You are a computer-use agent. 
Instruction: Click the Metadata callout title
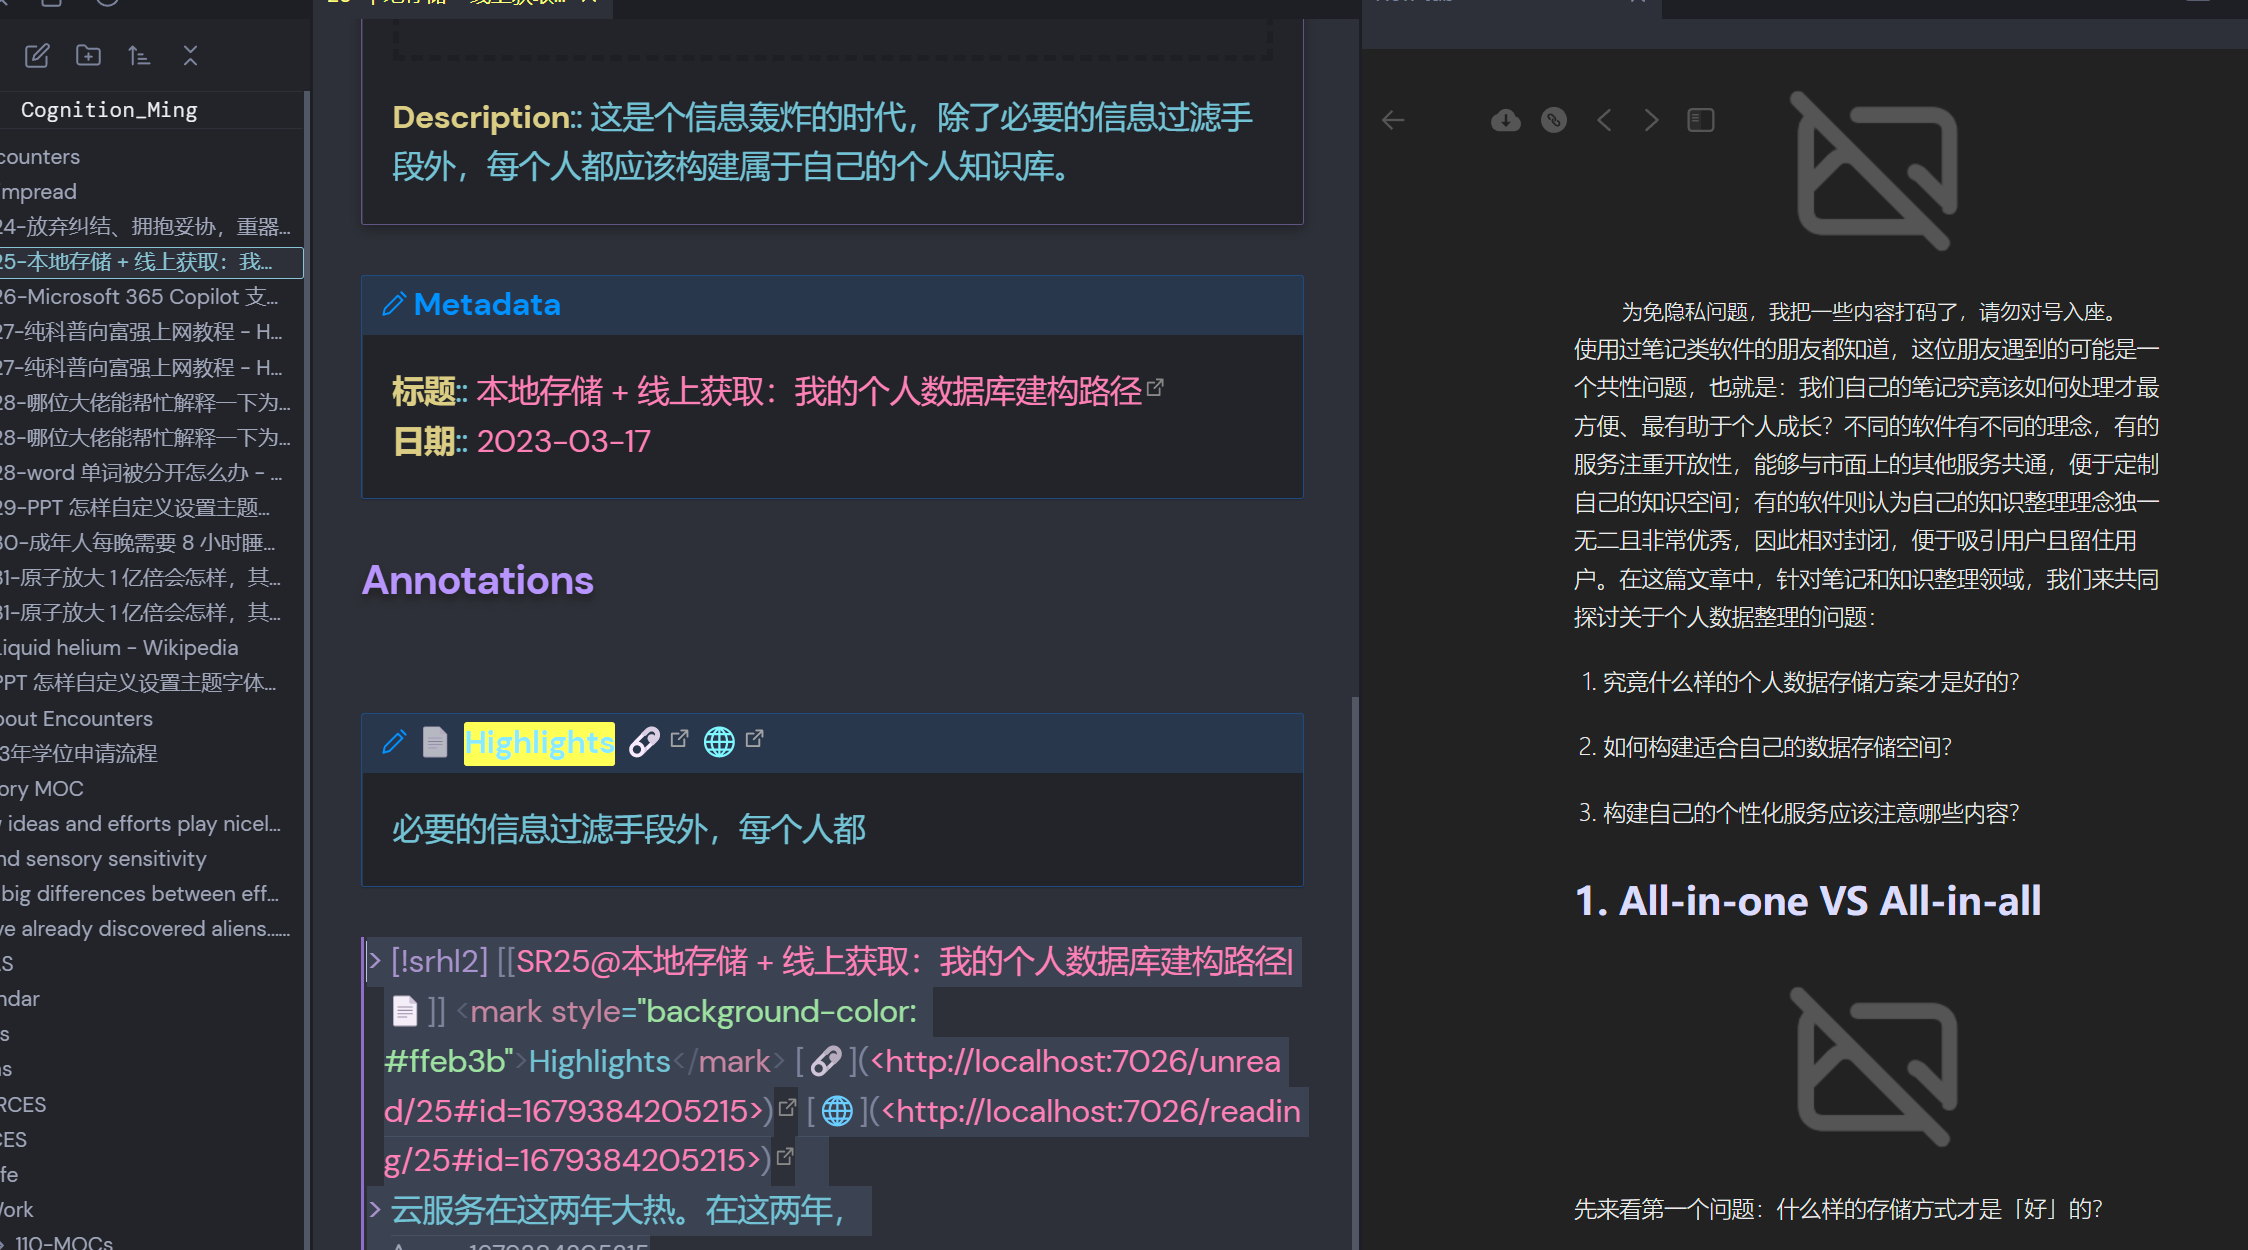tap(487, 304)
